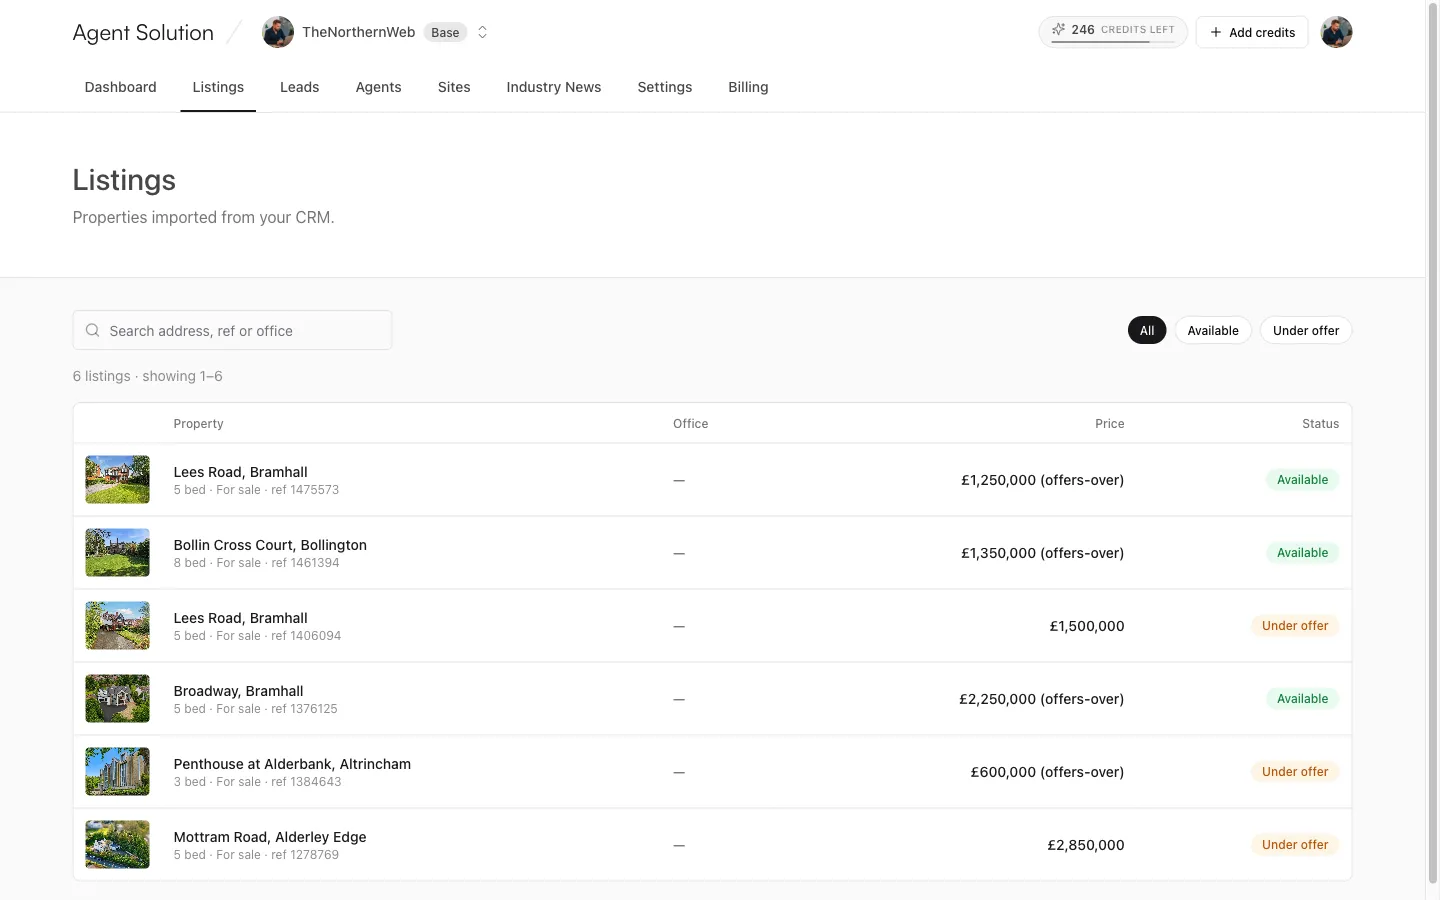This screenshot has height=900, width=1440.
Task: Open the Broadway, Bramhall thumbnail
Action: [117, 699]
